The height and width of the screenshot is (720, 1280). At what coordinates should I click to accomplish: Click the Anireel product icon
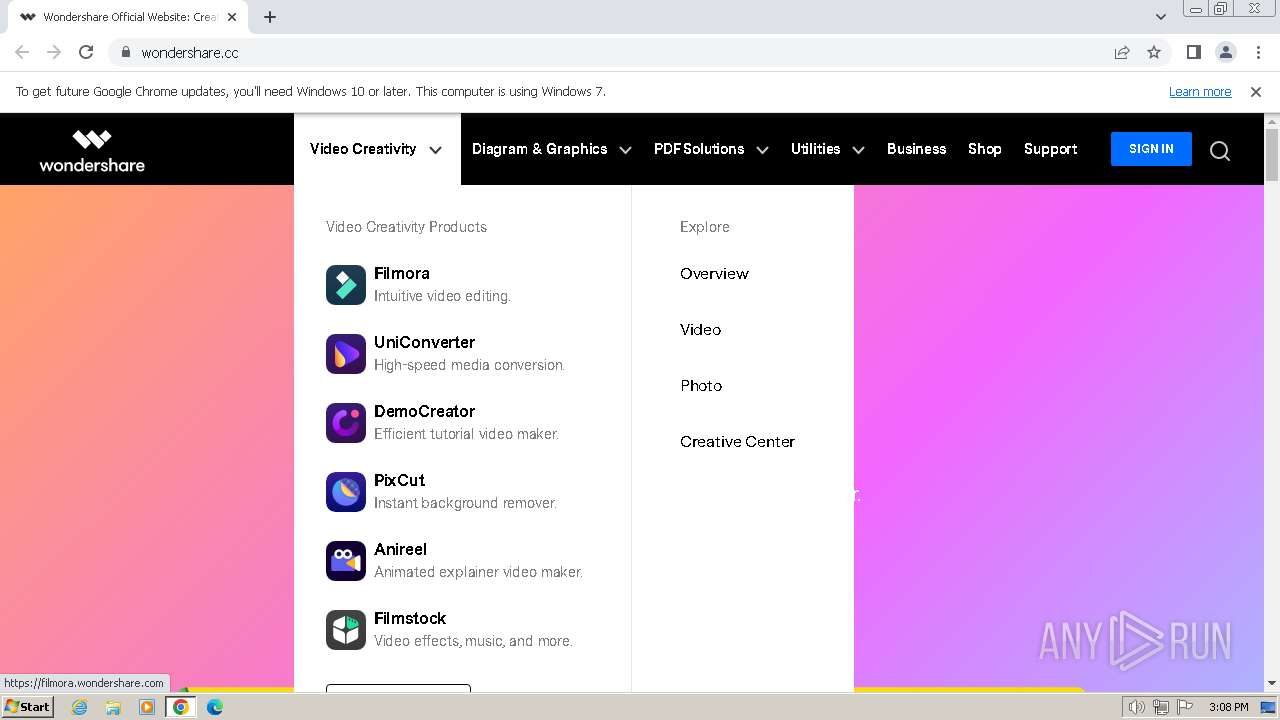tap(346, 561)
